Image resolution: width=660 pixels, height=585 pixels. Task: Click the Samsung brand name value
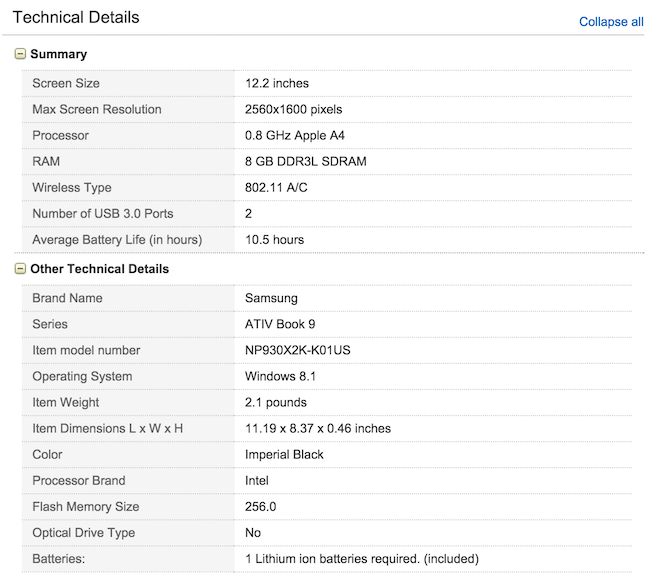[x=271, y=298]
